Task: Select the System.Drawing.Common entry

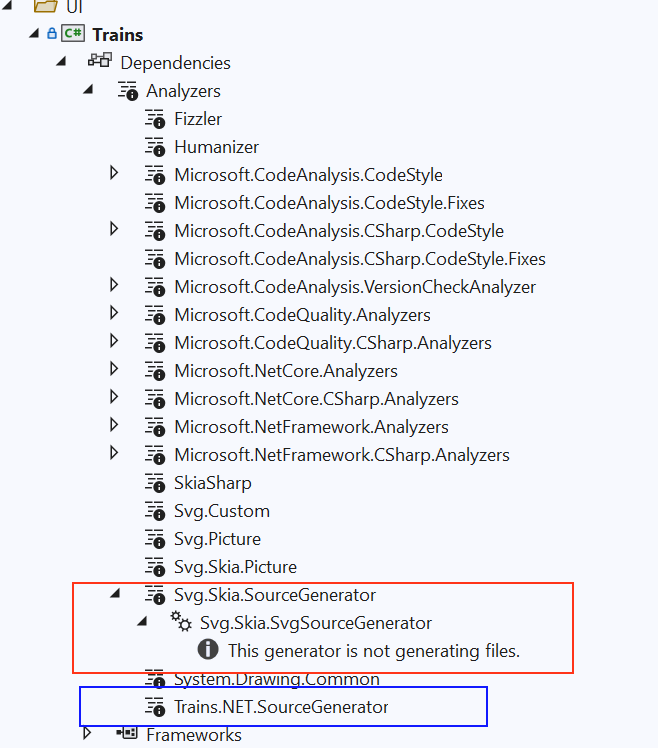Action: pos(277,679)
